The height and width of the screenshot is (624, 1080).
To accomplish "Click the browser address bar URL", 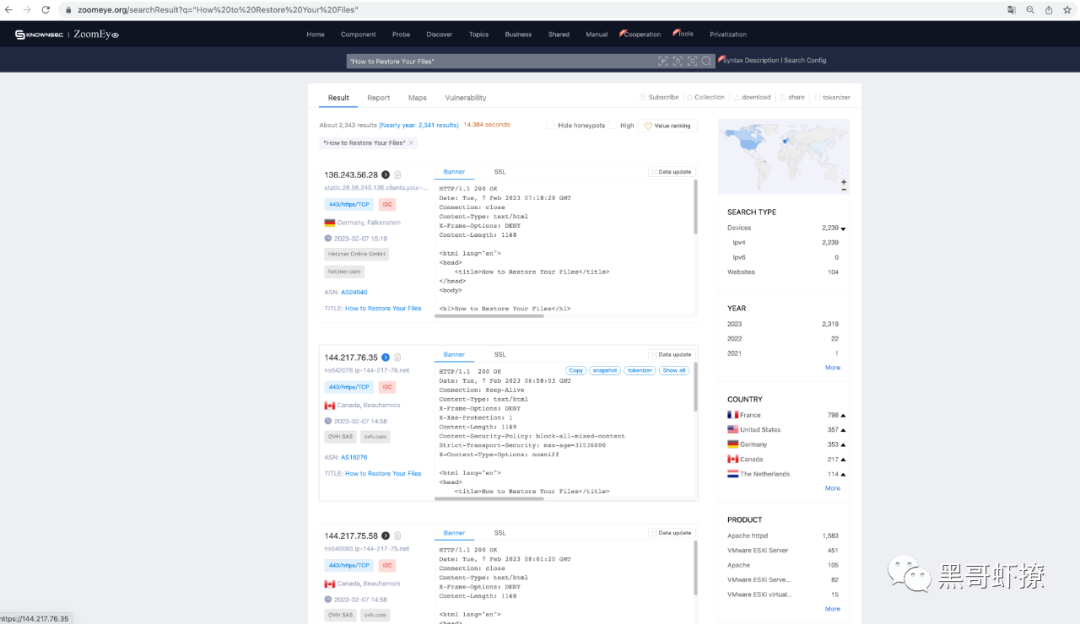I will [218, 10].
